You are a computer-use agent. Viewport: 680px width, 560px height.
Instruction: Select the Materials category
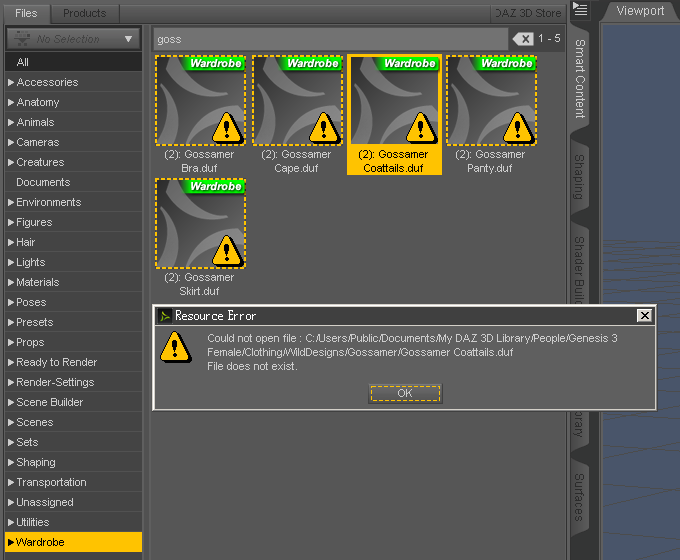[73, 282]
